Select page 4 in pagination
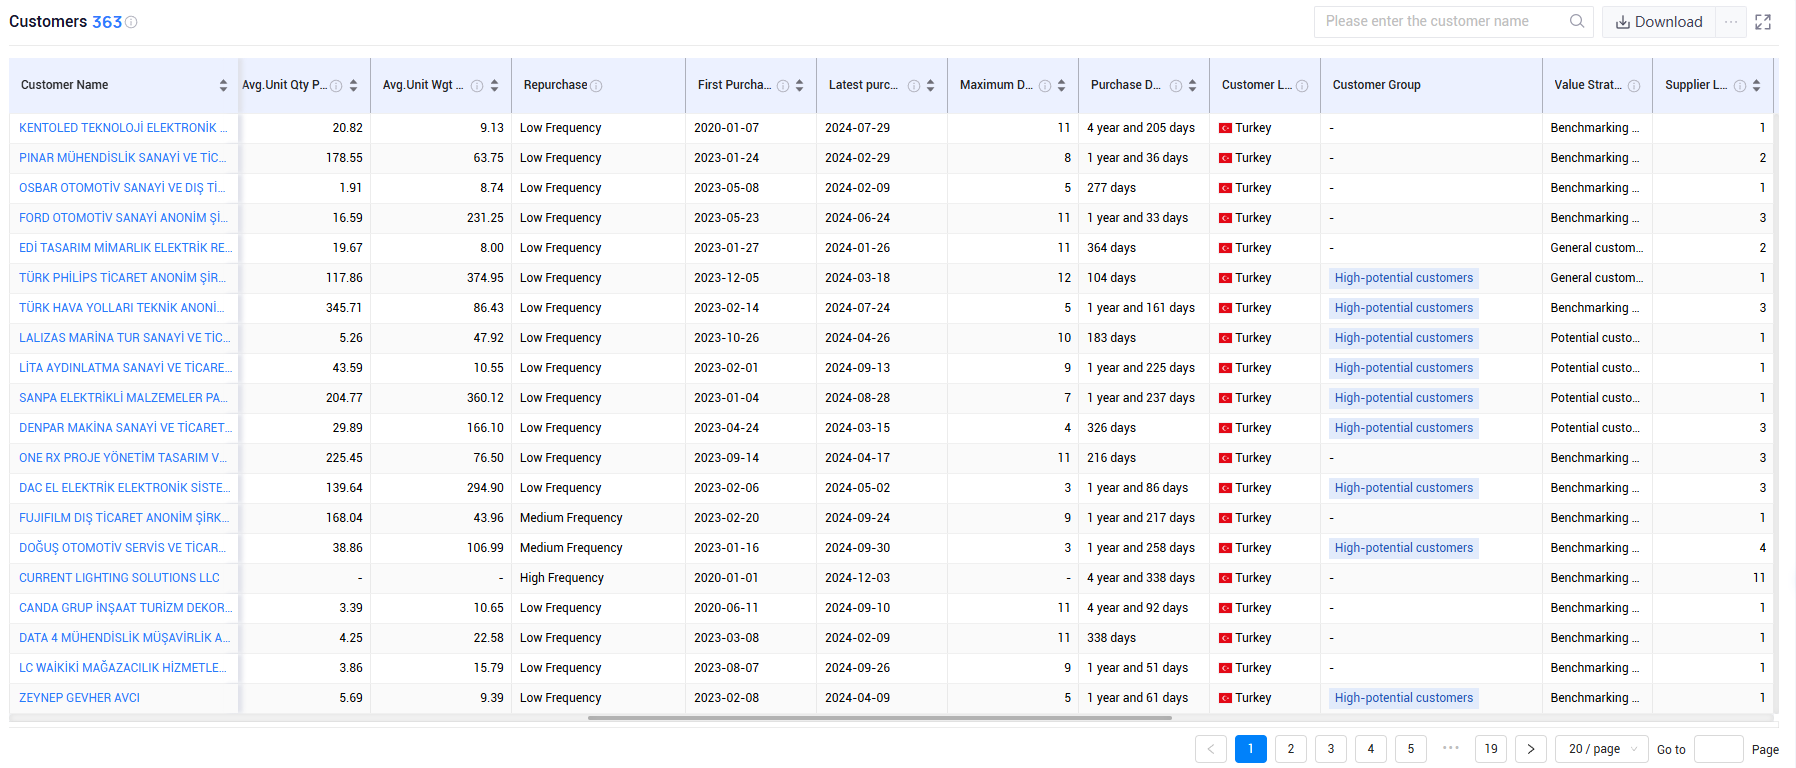 1371,749
